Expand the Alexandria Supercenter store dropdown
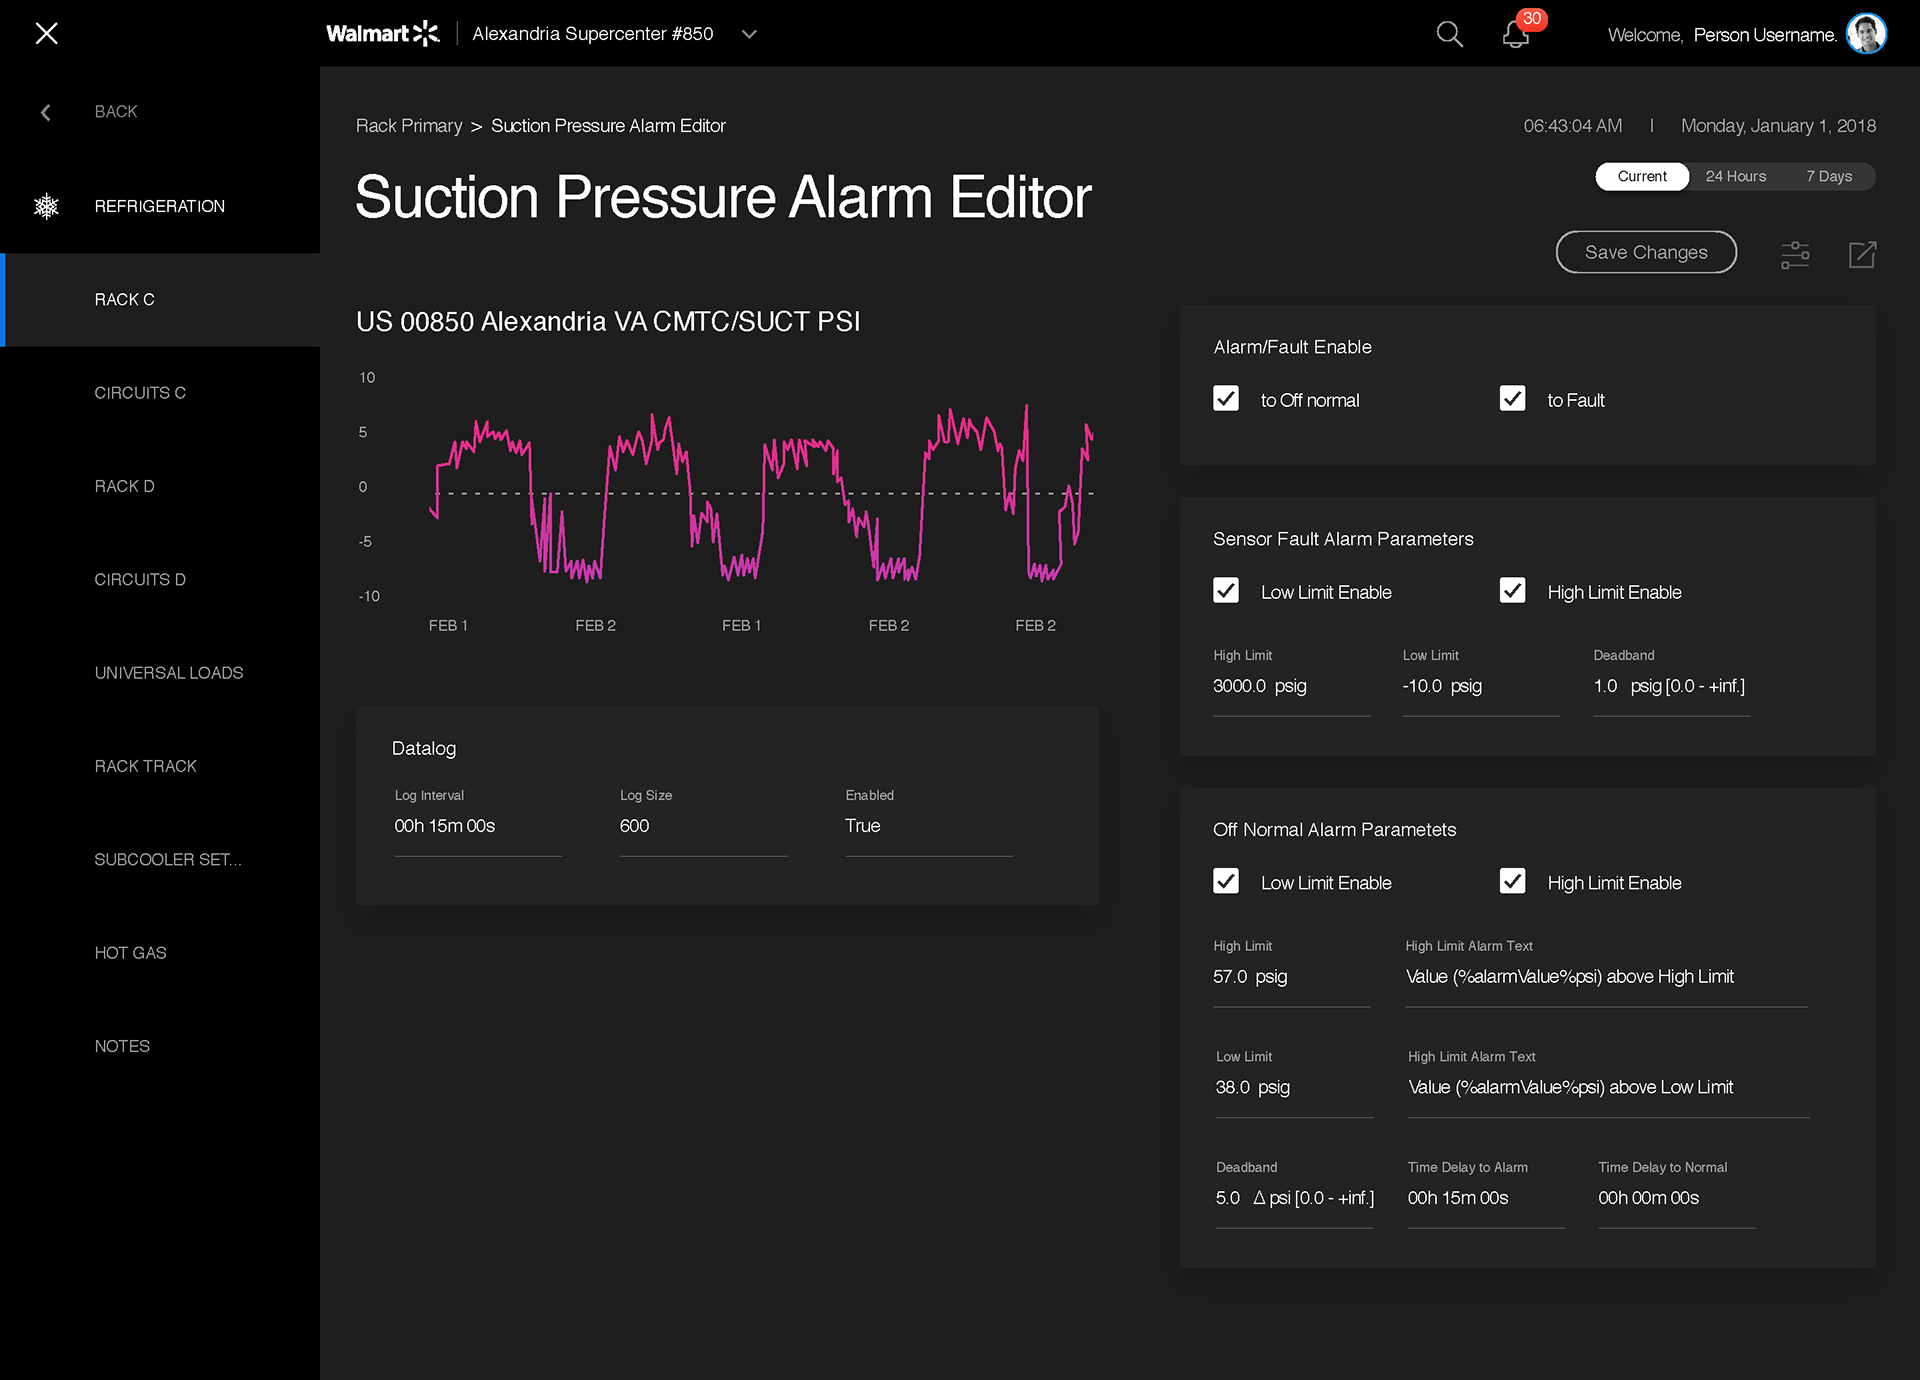 (x=749, y=34)
